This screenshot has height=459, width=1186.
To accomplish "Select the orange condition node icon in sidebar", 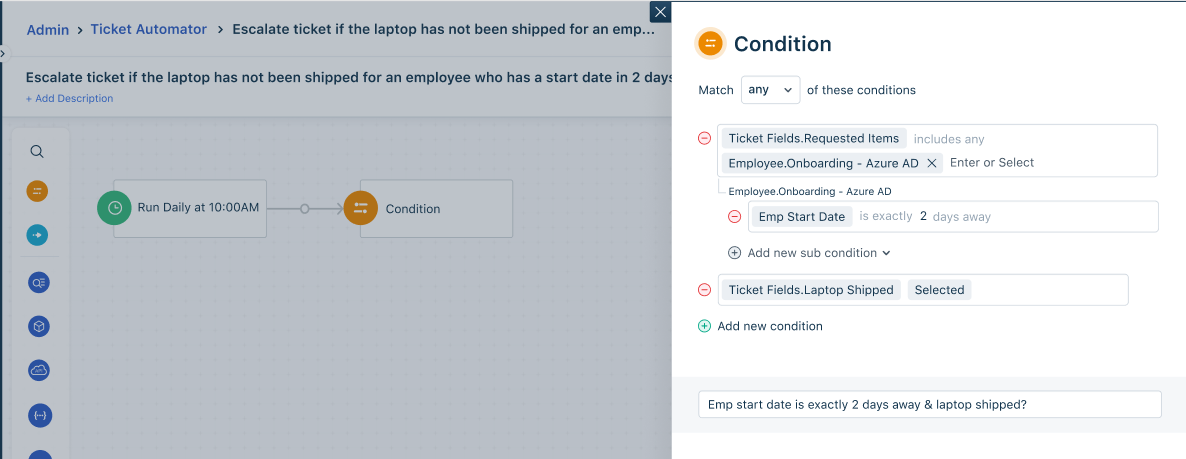I will coord(37,191).
